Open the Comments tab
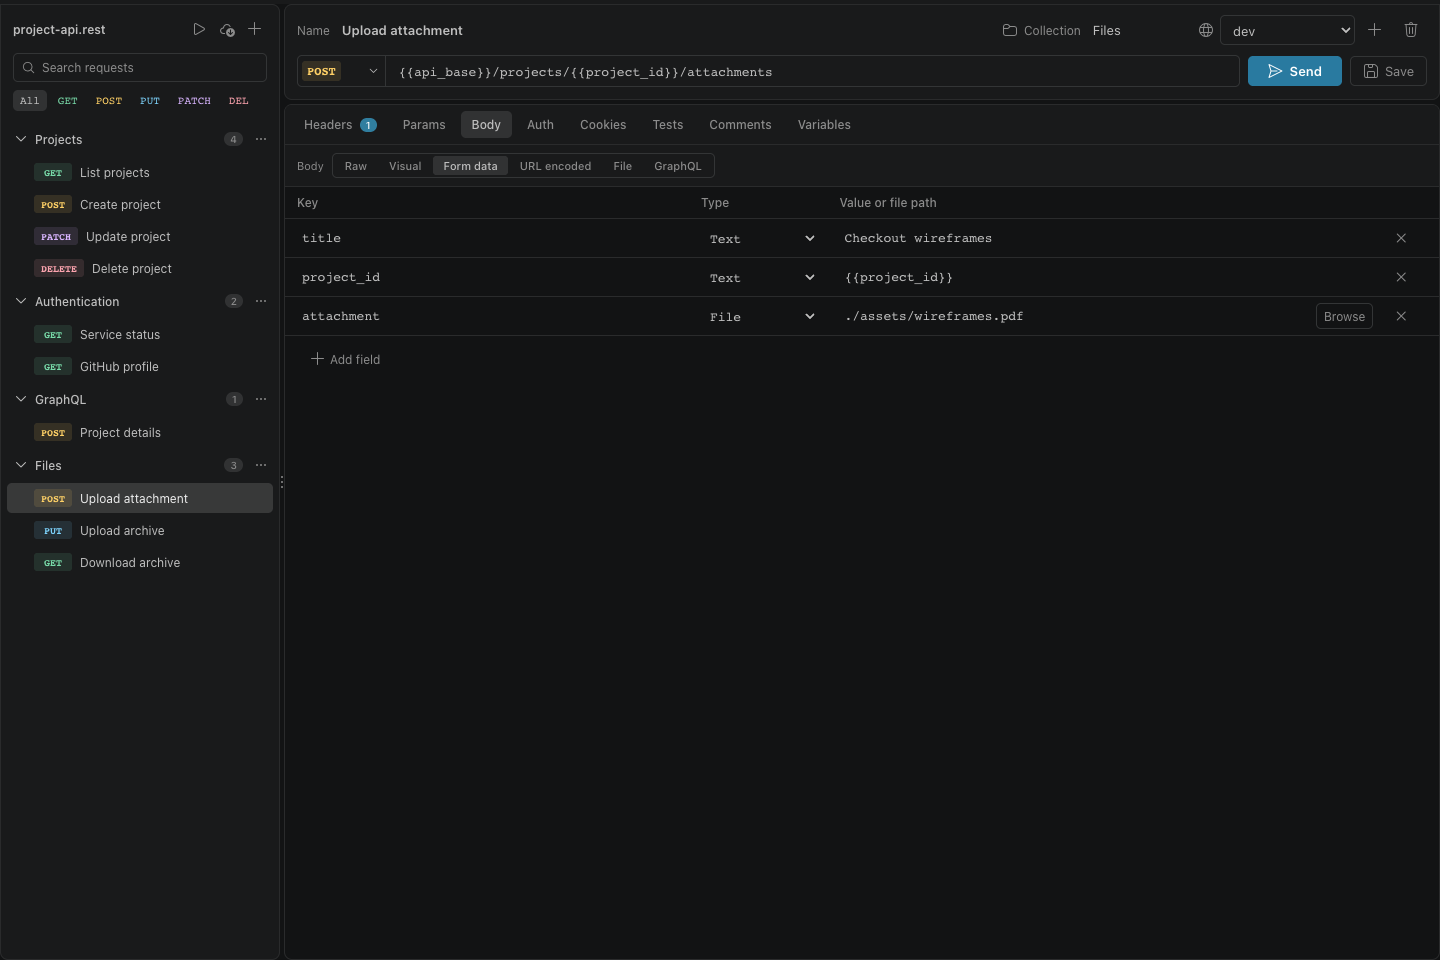The height and width of the screenshot is (960, 1440). [740, 124]
